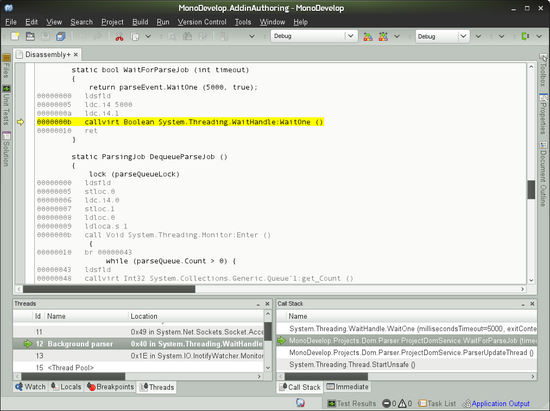Open the second Debug combo box
Image resolution: width=550 pixels, height=411 pixels.
pos(442,36)
